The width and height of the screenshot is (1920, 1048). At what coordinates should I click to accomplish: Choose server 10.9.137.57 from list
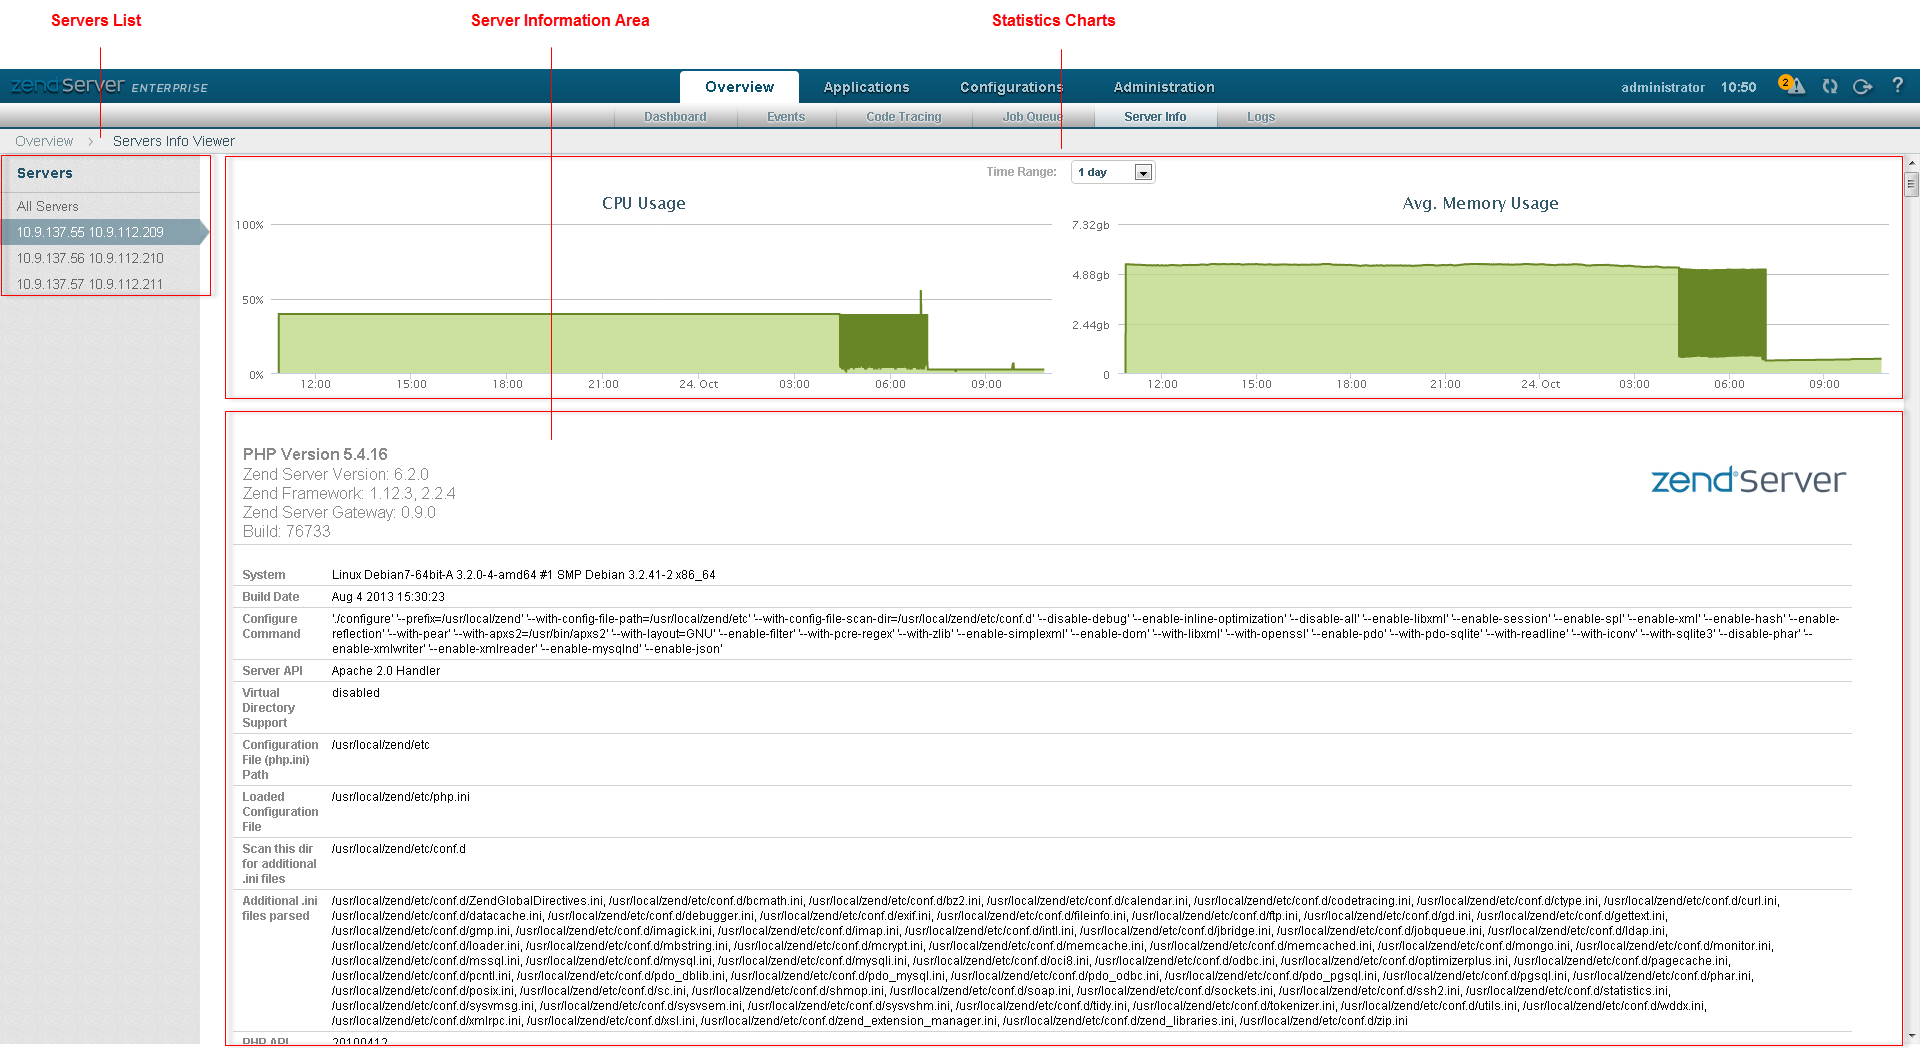[x=90, y=284]
